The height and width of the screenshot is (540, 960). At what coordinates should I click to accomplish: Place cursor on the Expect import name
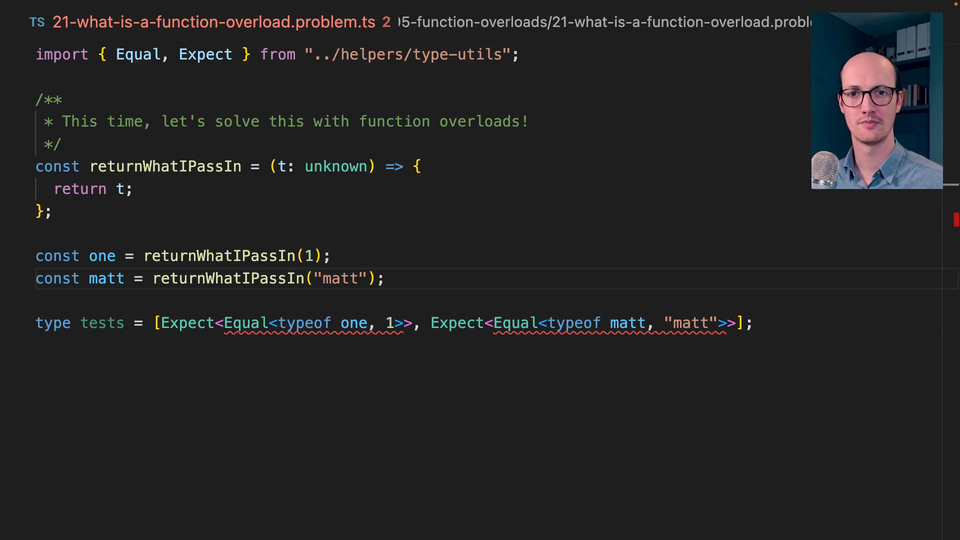coord(205,54)
